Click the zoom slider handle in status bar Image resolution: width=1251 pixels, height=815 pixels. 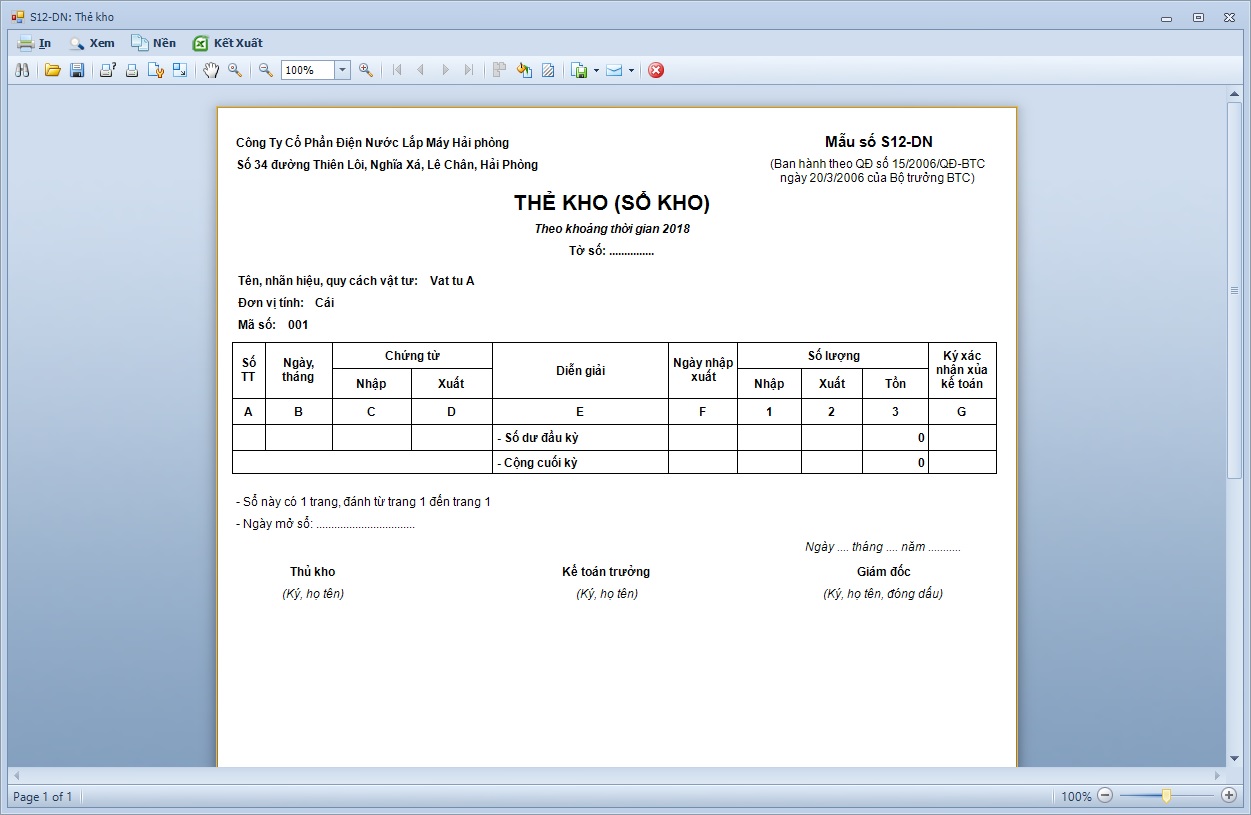pos(1166,796)
